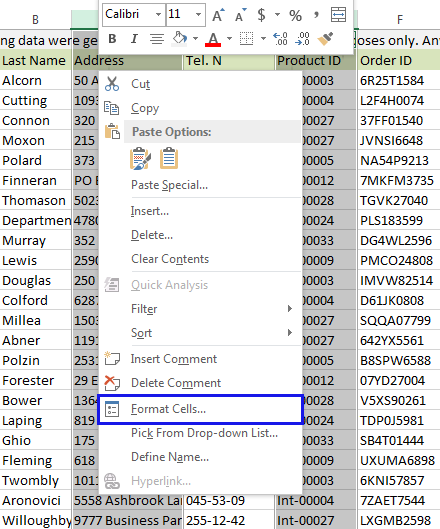The image size is (440, 529).
Task: Increase font size with large A
Action: [218, 15]
